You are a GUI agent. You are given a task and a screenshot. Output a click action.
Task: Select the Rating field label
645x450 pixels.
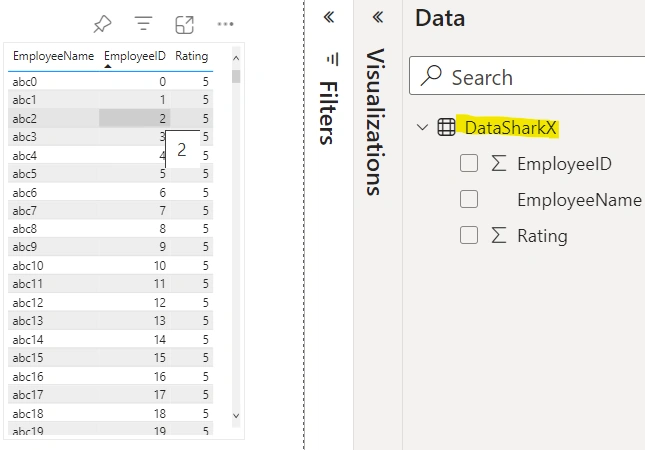click(x=542, y=237)
